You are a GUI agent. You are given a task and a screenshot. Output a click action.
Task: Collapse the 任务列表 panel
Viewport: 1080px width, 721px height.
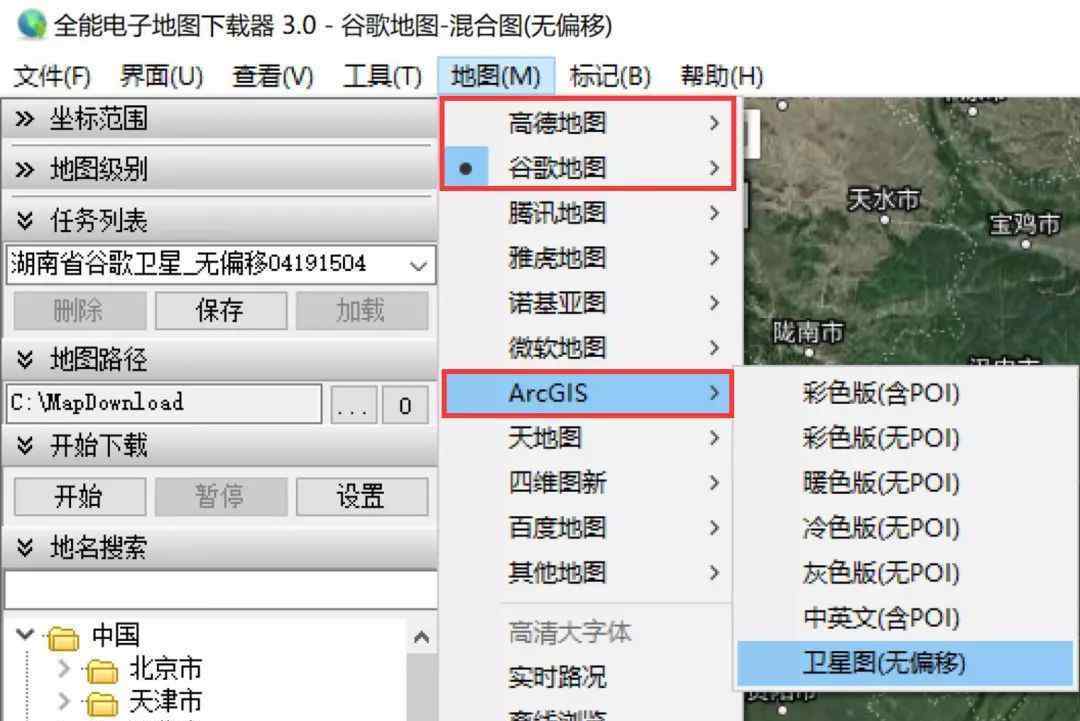tap(25, 220)
